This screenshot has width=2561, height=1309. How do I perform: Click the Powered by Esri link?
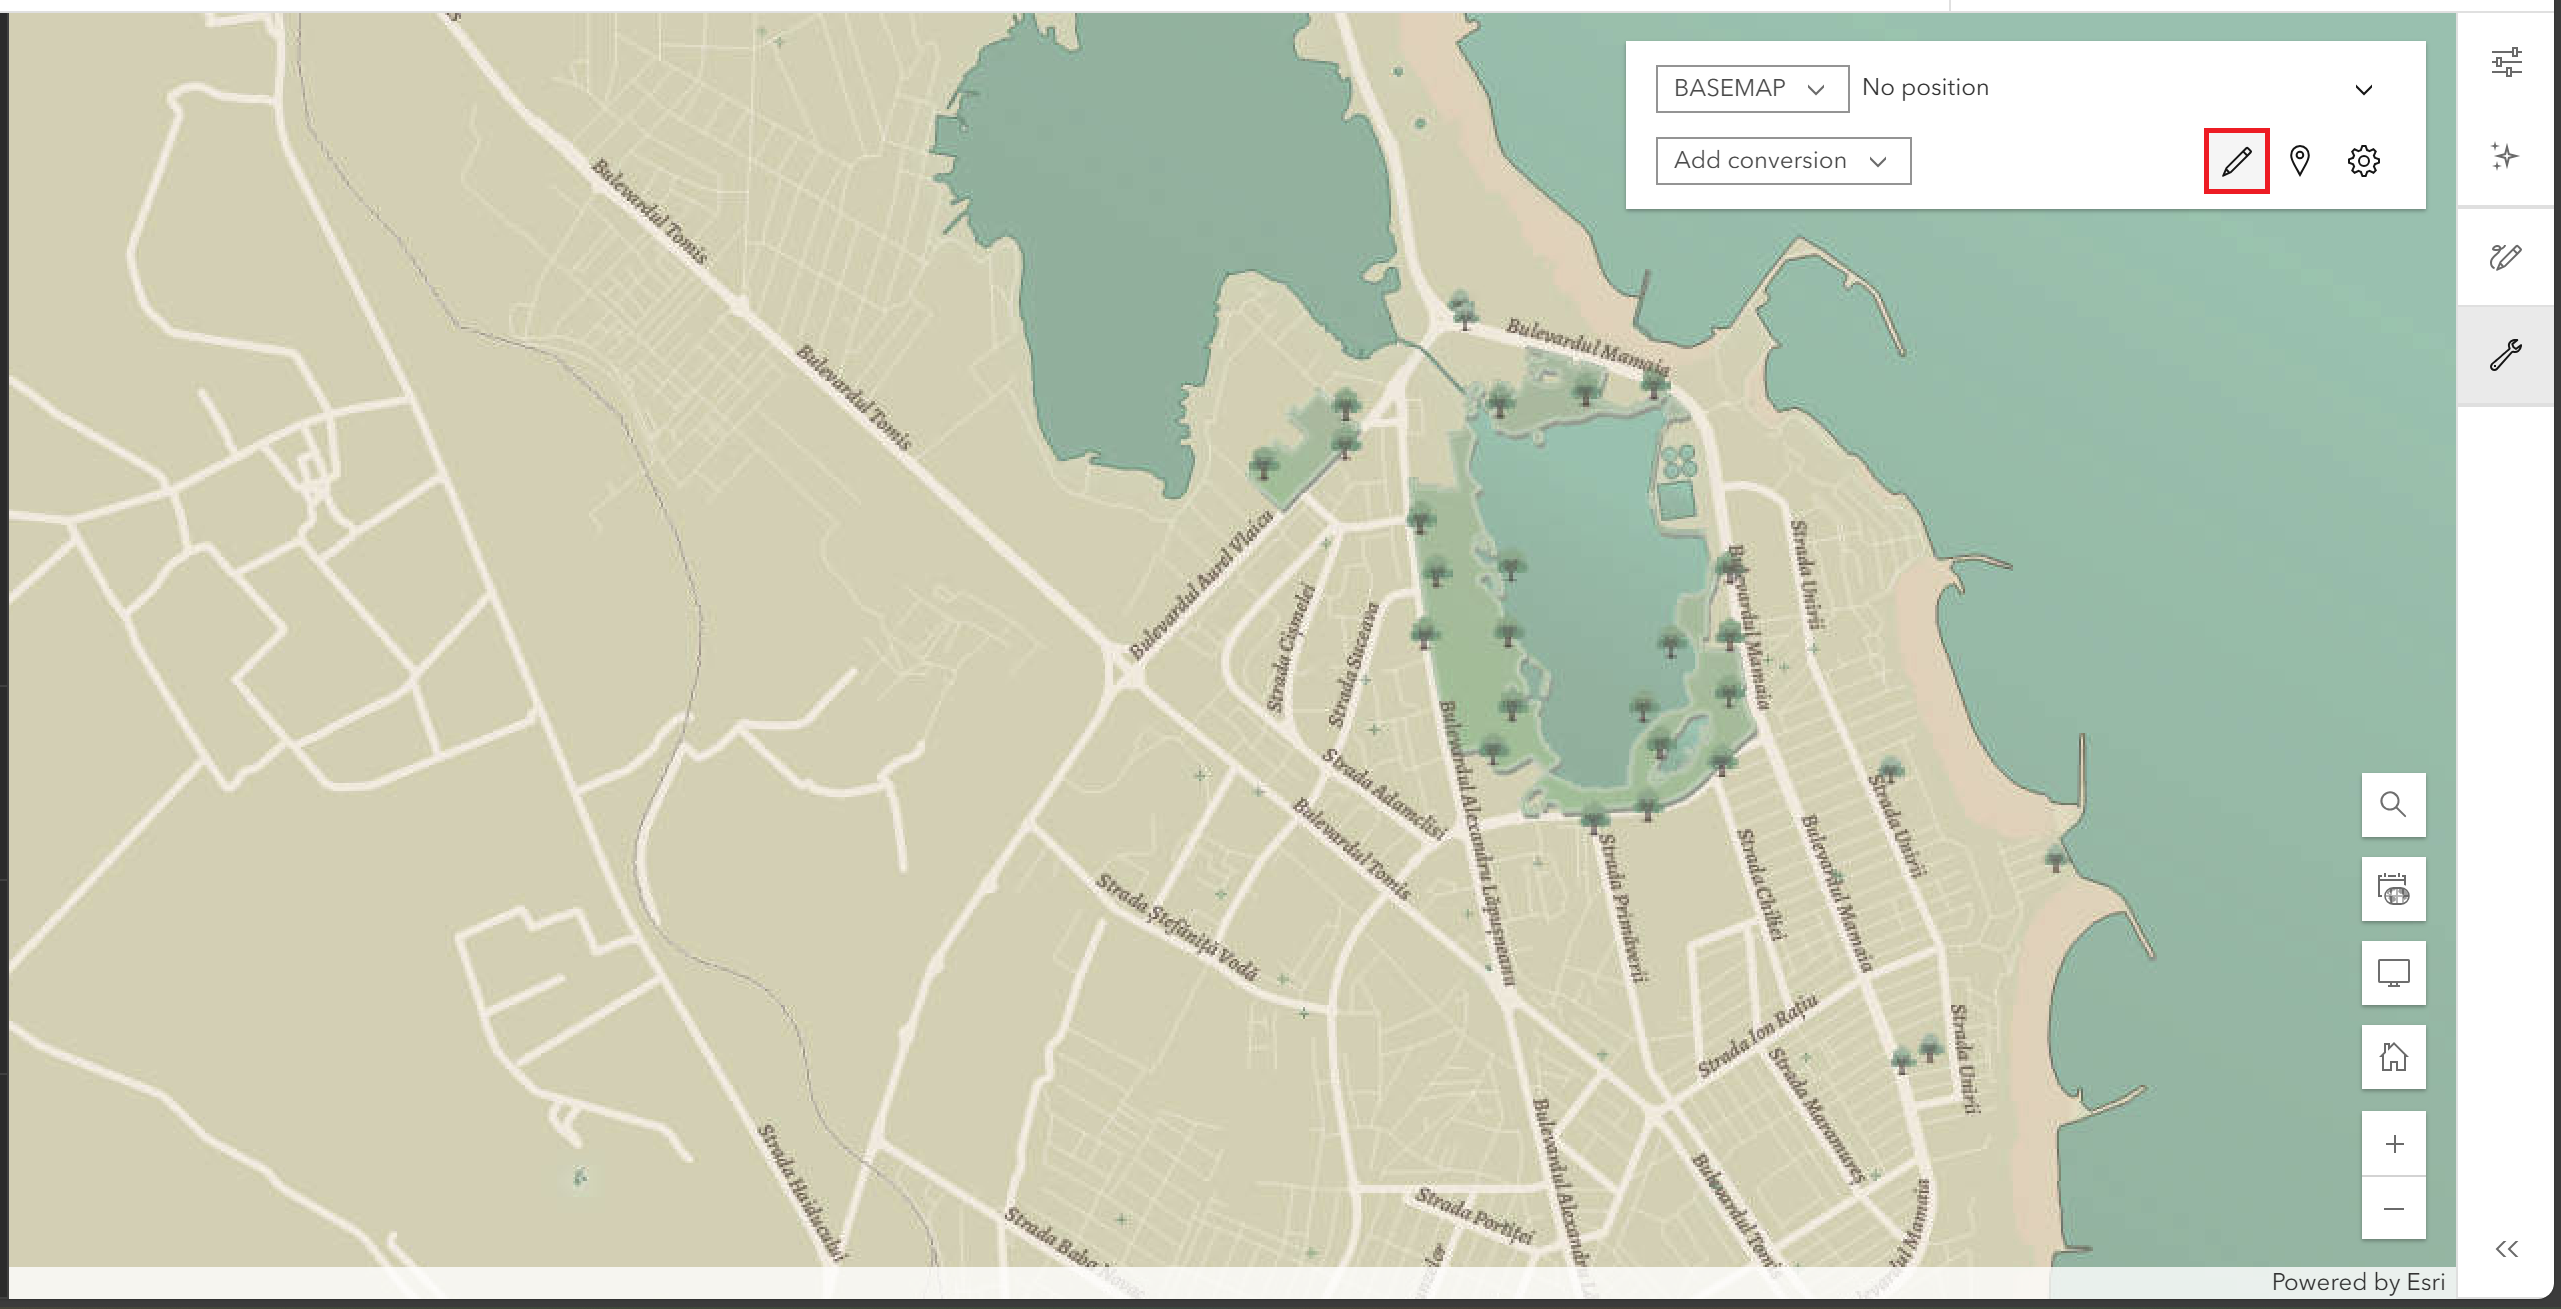[x=2357, y=1282]
